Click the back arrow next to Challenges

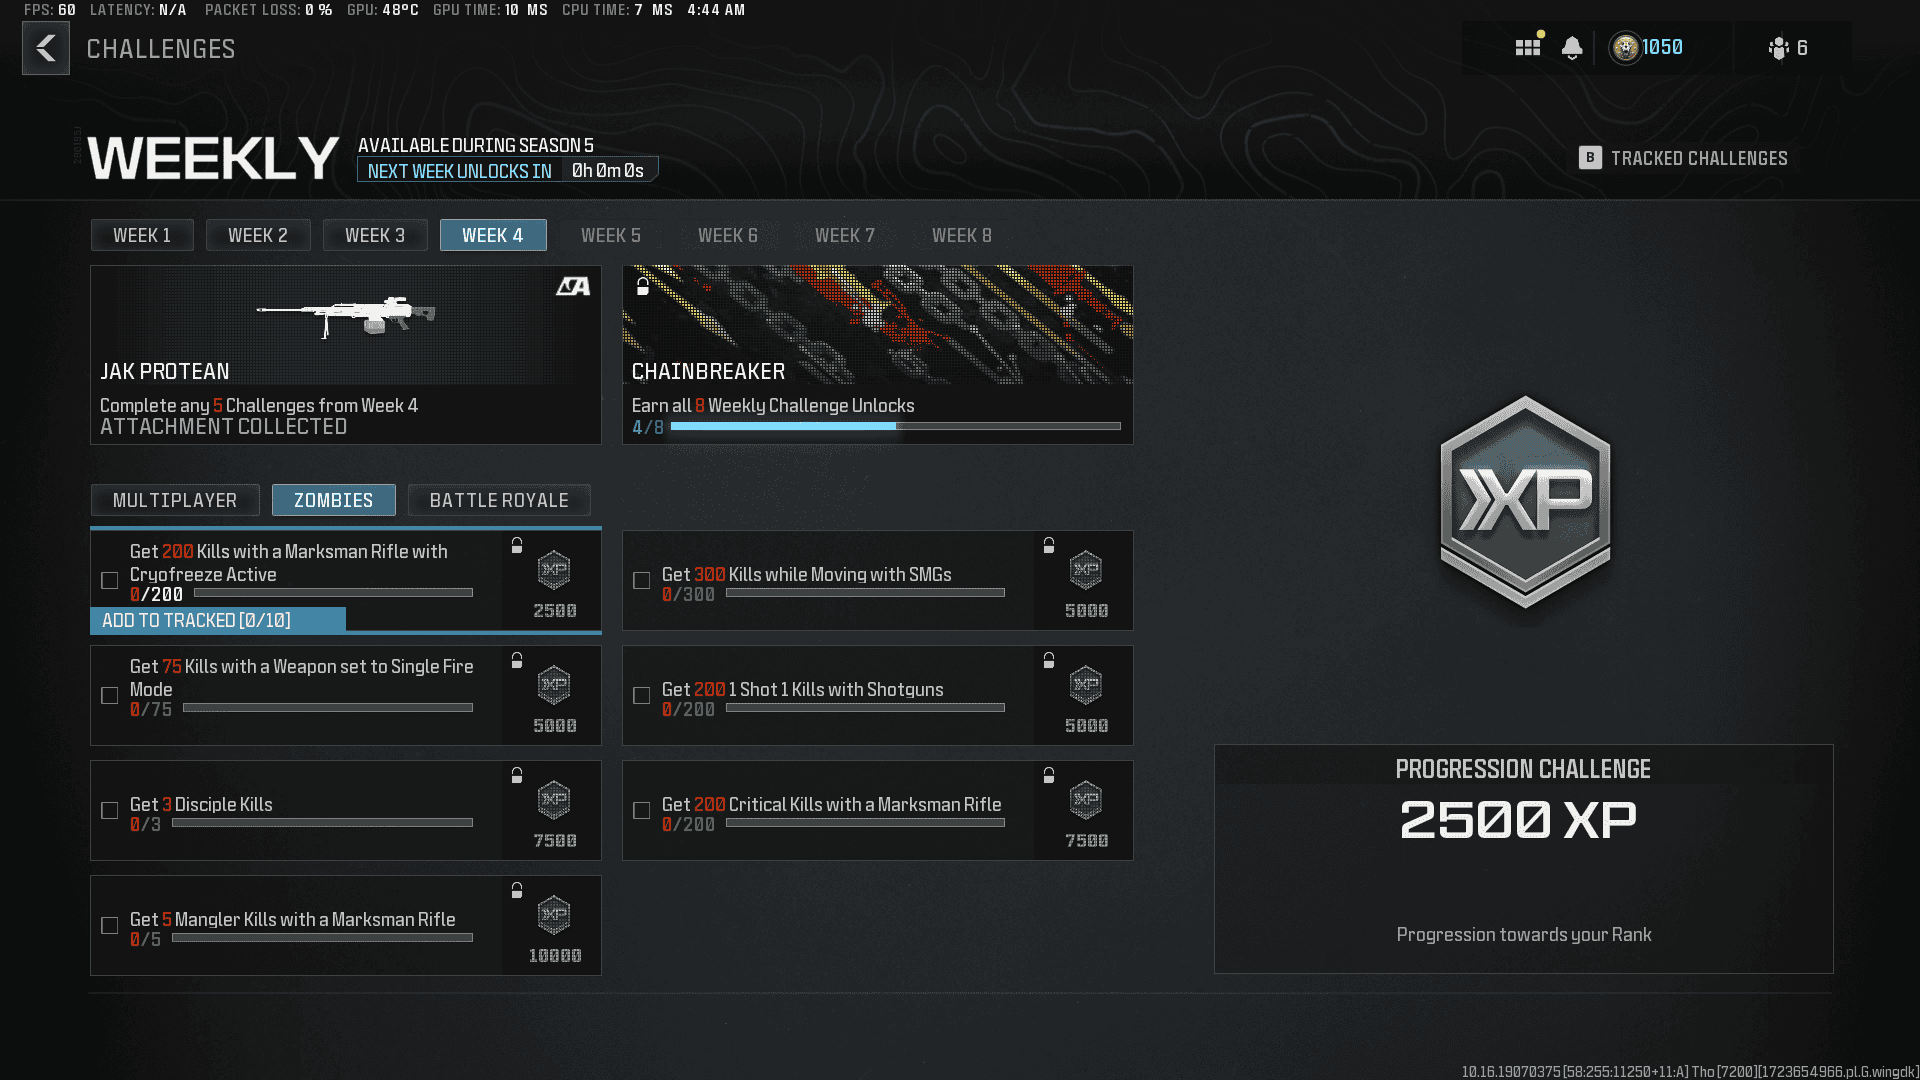(46, 48)
